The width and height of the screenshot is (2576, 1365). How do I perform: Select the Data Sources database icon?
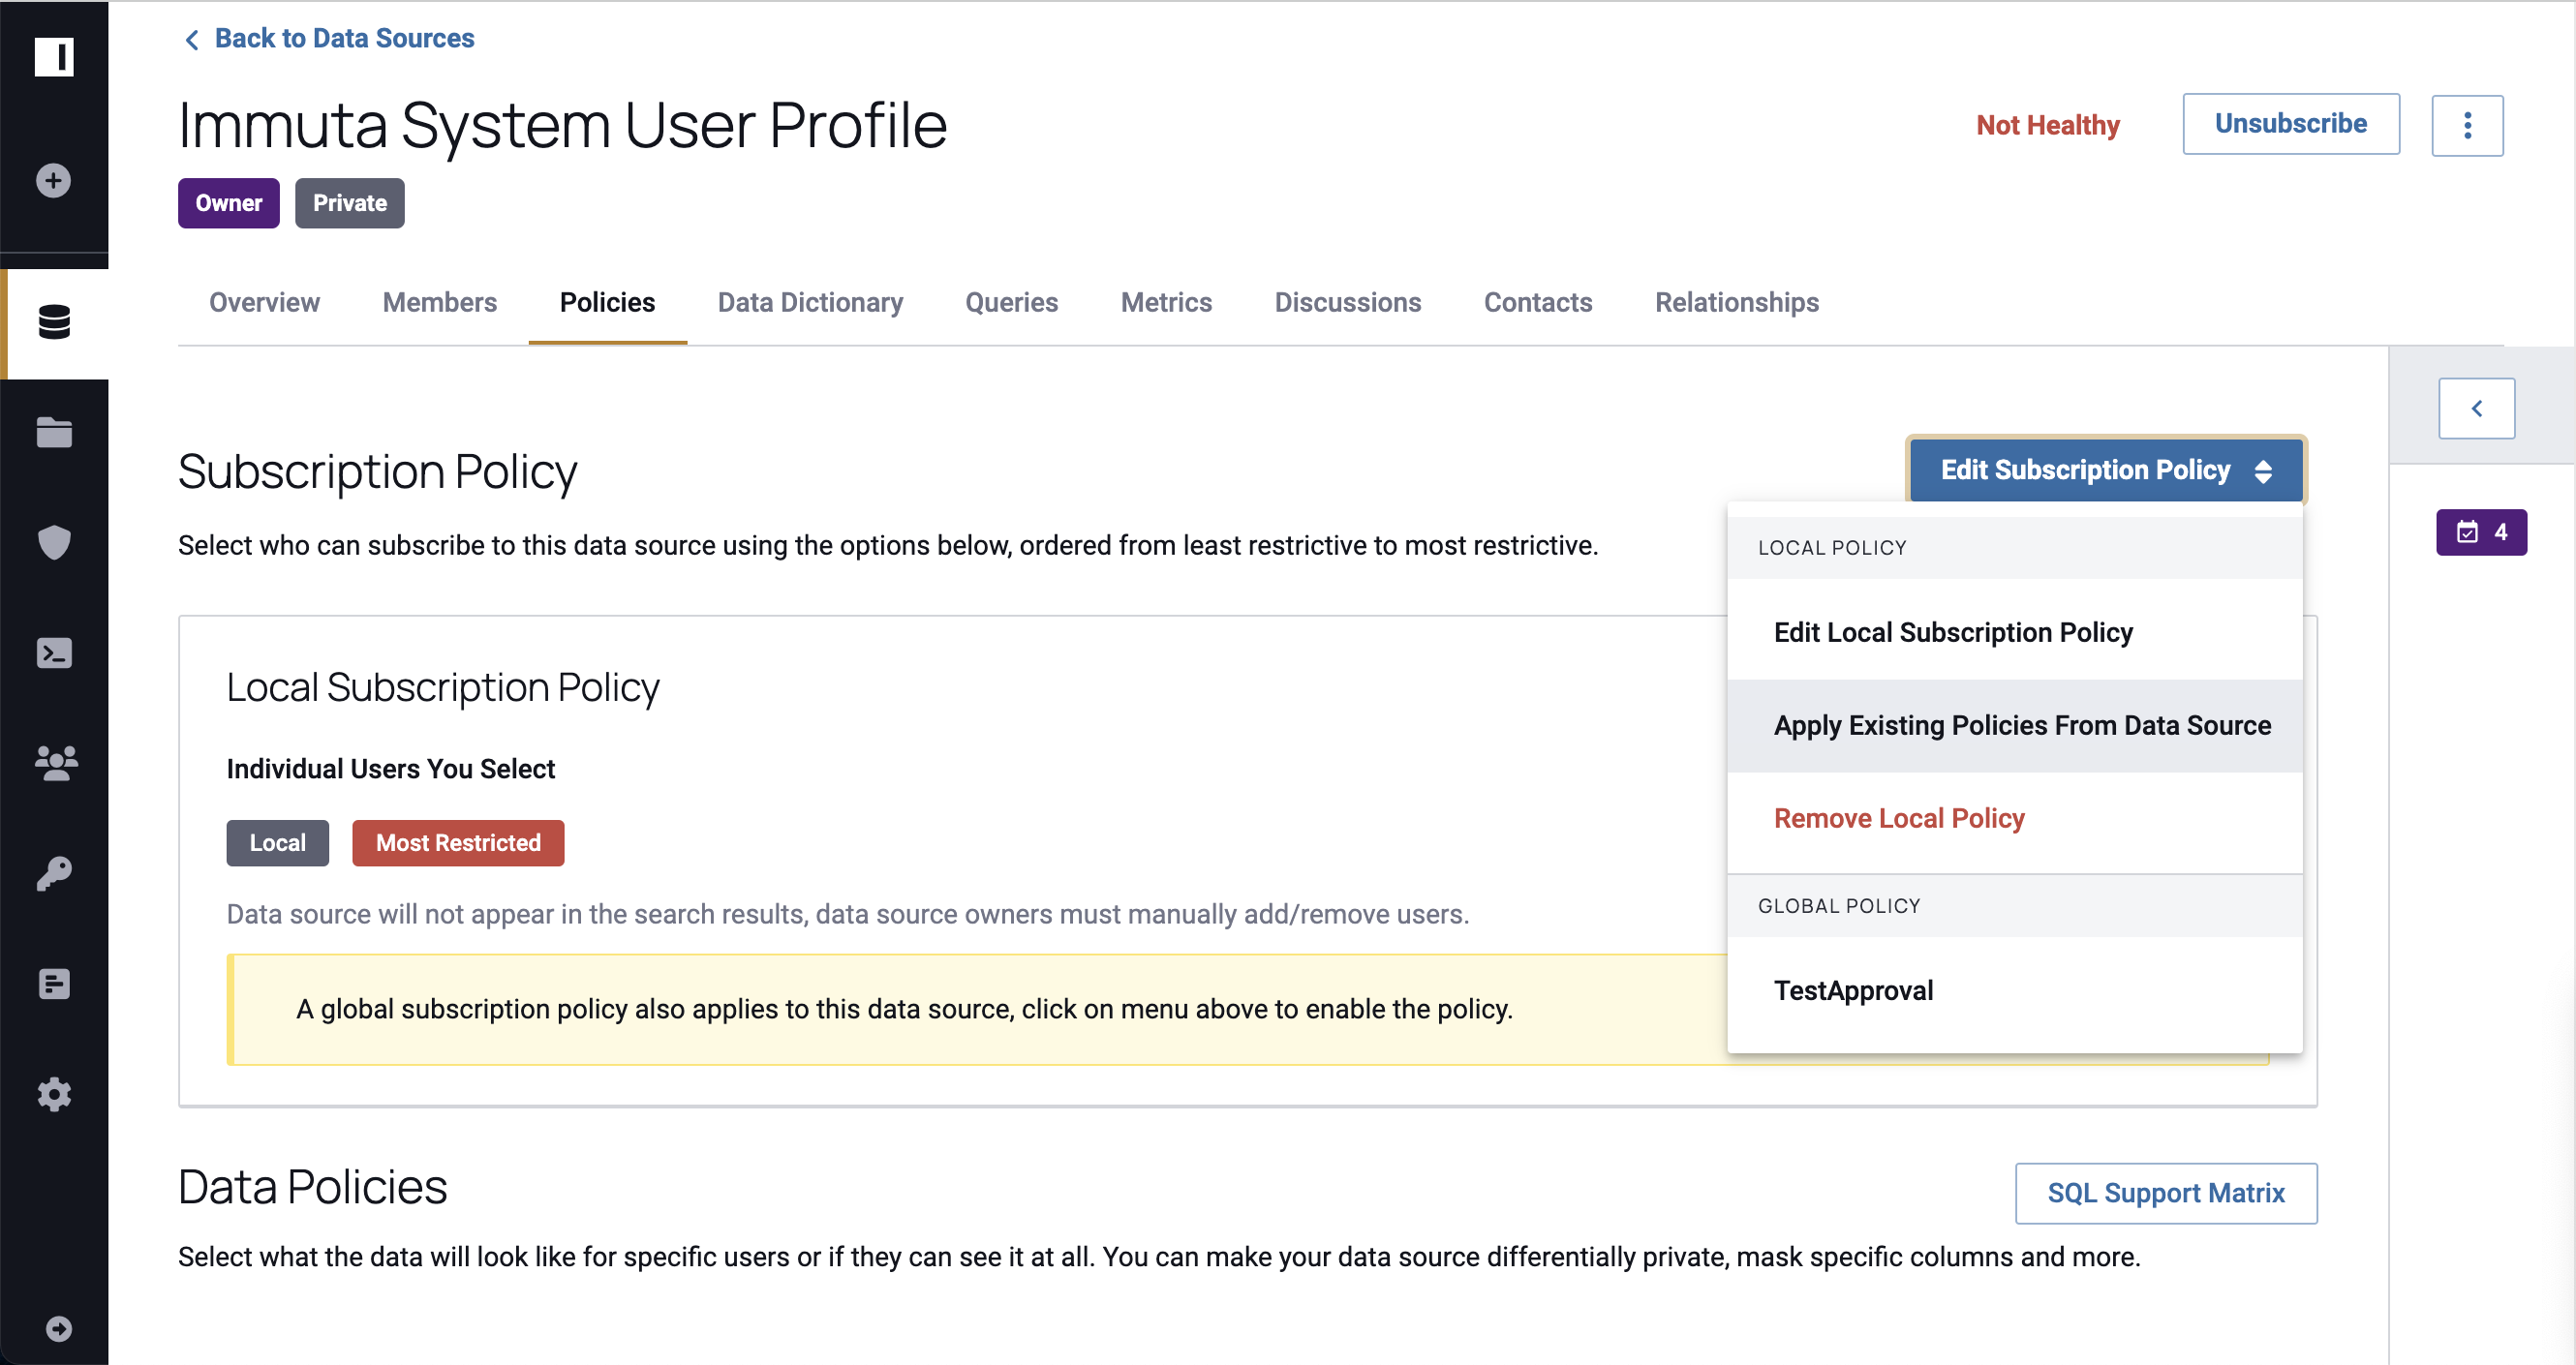pyautogui.click(x=54, y=322)
